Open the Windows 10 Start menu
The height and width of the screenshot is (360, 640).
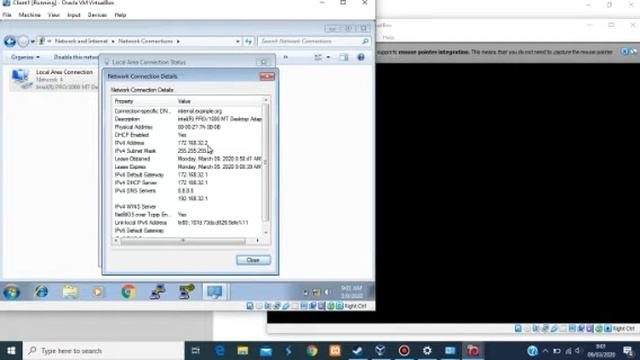coord(11,351)
